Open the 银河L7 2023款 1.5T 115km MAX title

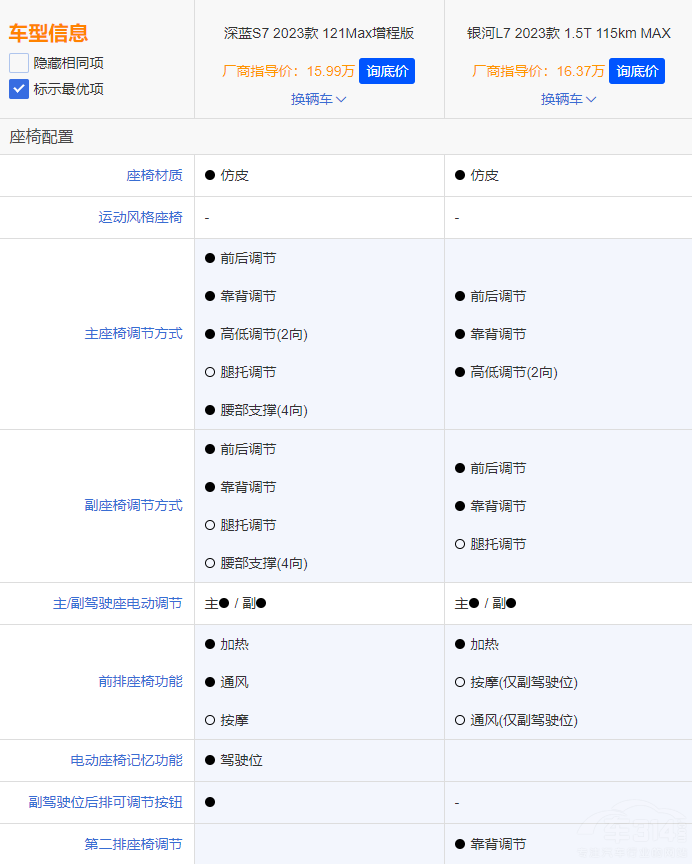pos(569,33)
